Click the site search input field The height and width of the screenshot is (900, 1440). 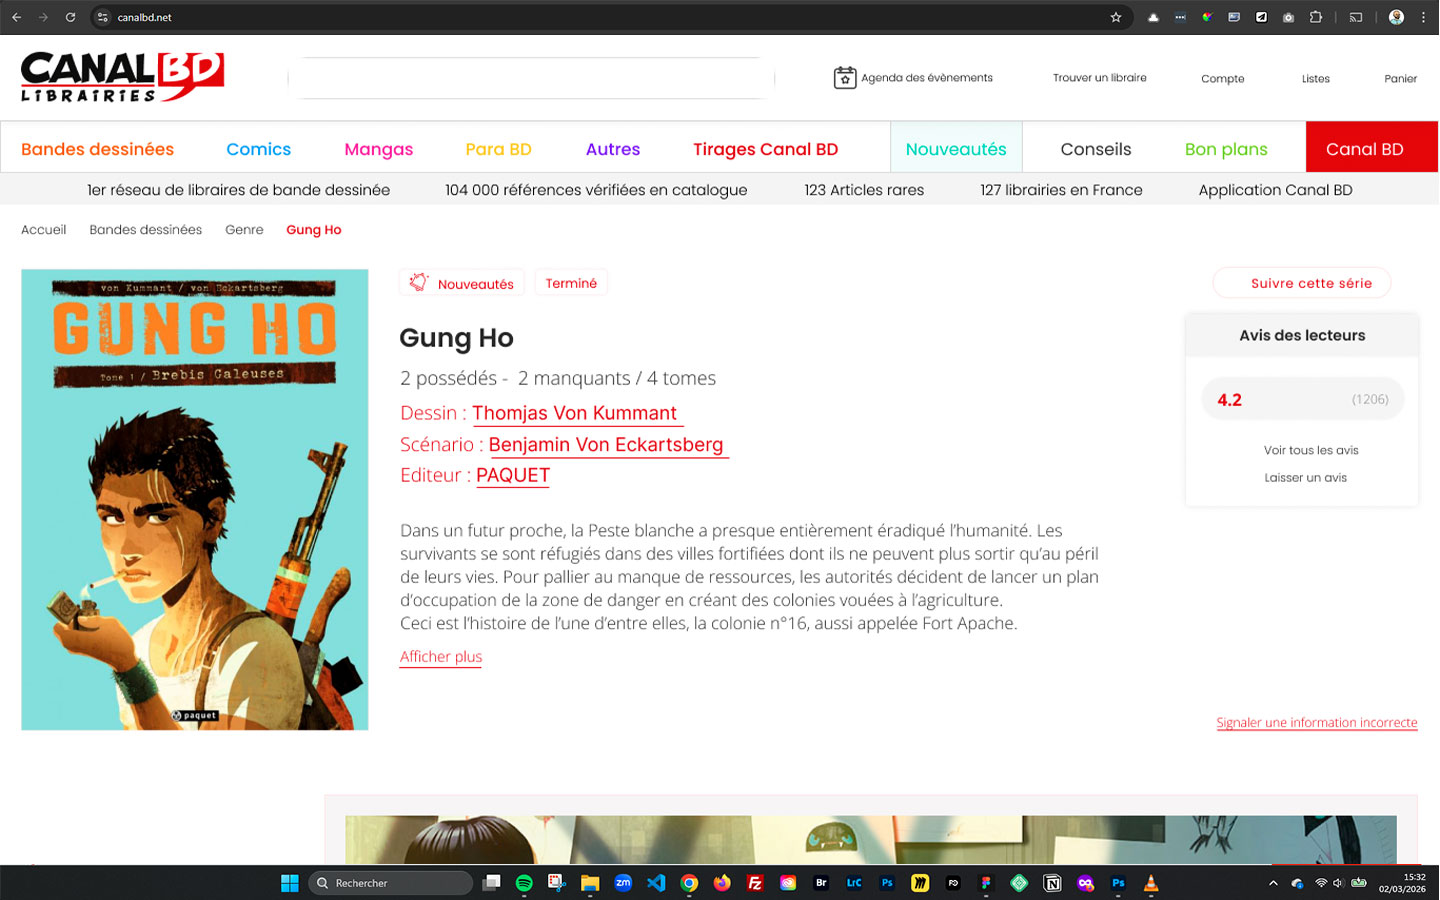531,78
